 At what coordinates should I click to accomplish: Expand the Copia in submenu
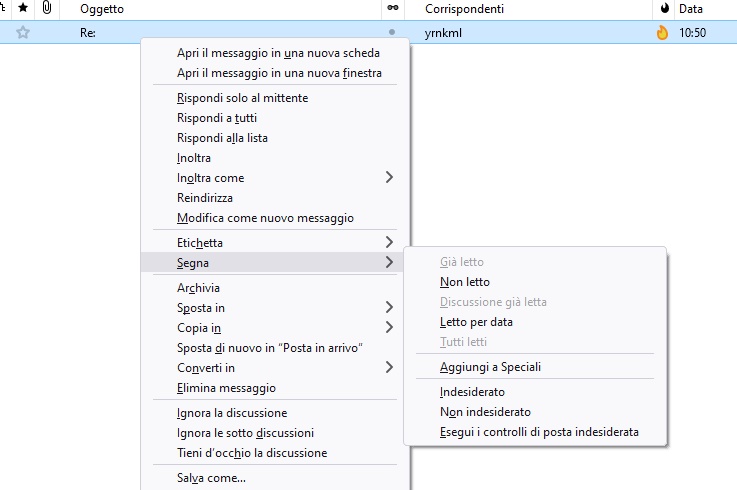point(275,327)
